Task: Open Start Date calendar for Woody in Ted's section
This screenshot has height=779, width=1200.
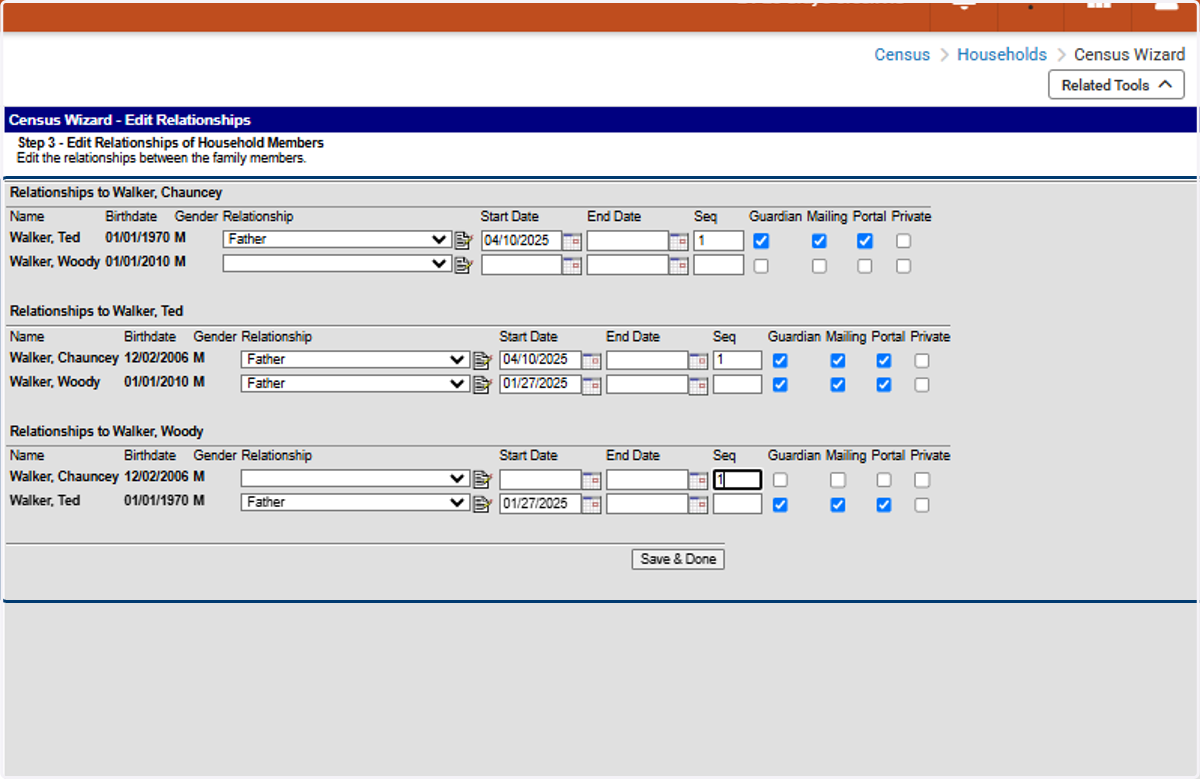Action: (x=591, y=384)
